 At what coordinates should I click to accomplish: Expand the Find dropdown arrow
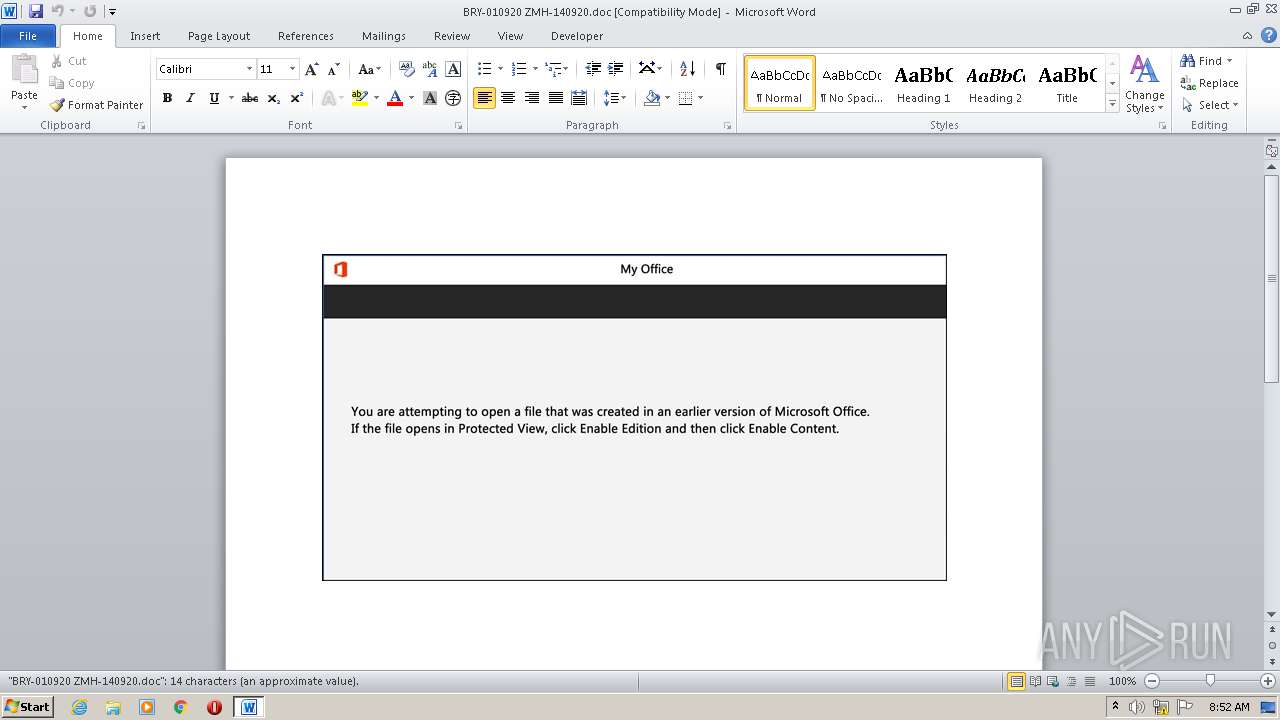click(x=1229, y=61)
